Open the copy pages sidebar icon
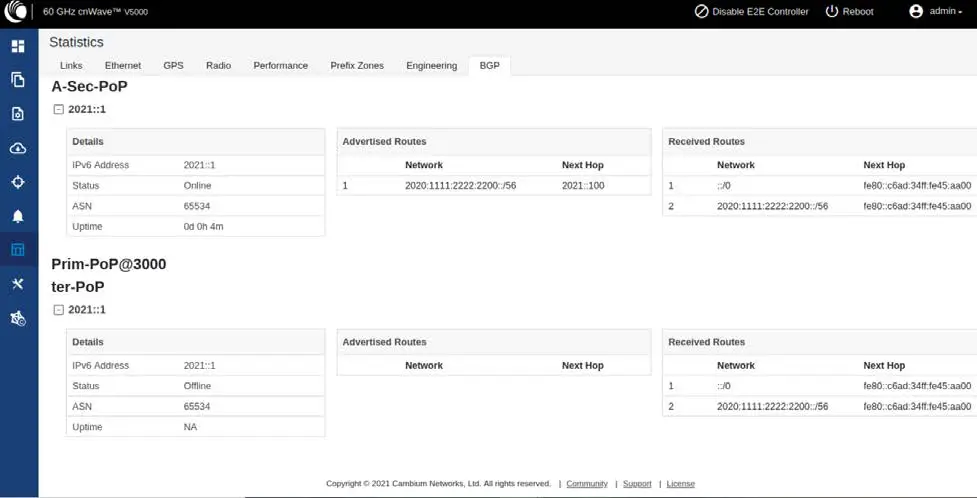 [x=18, y=80]
